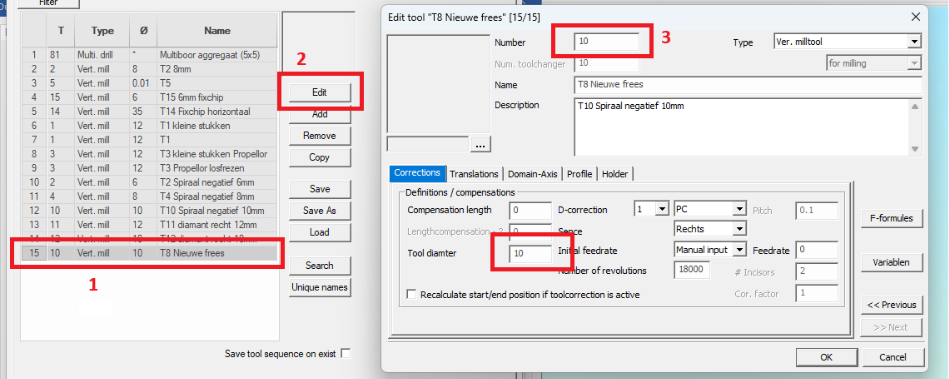
Task: Switch to the Translations tab
Action: (x=474, y=174)
